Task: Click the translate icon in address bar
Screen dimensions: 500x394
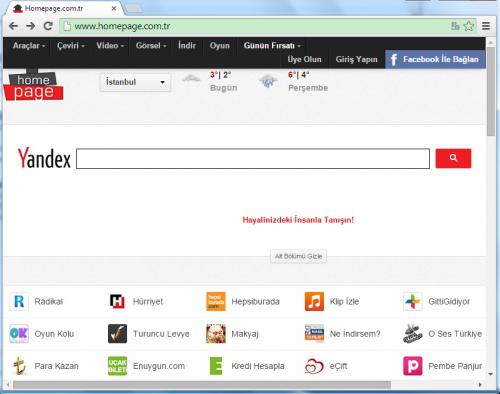Action: point(455,26)
